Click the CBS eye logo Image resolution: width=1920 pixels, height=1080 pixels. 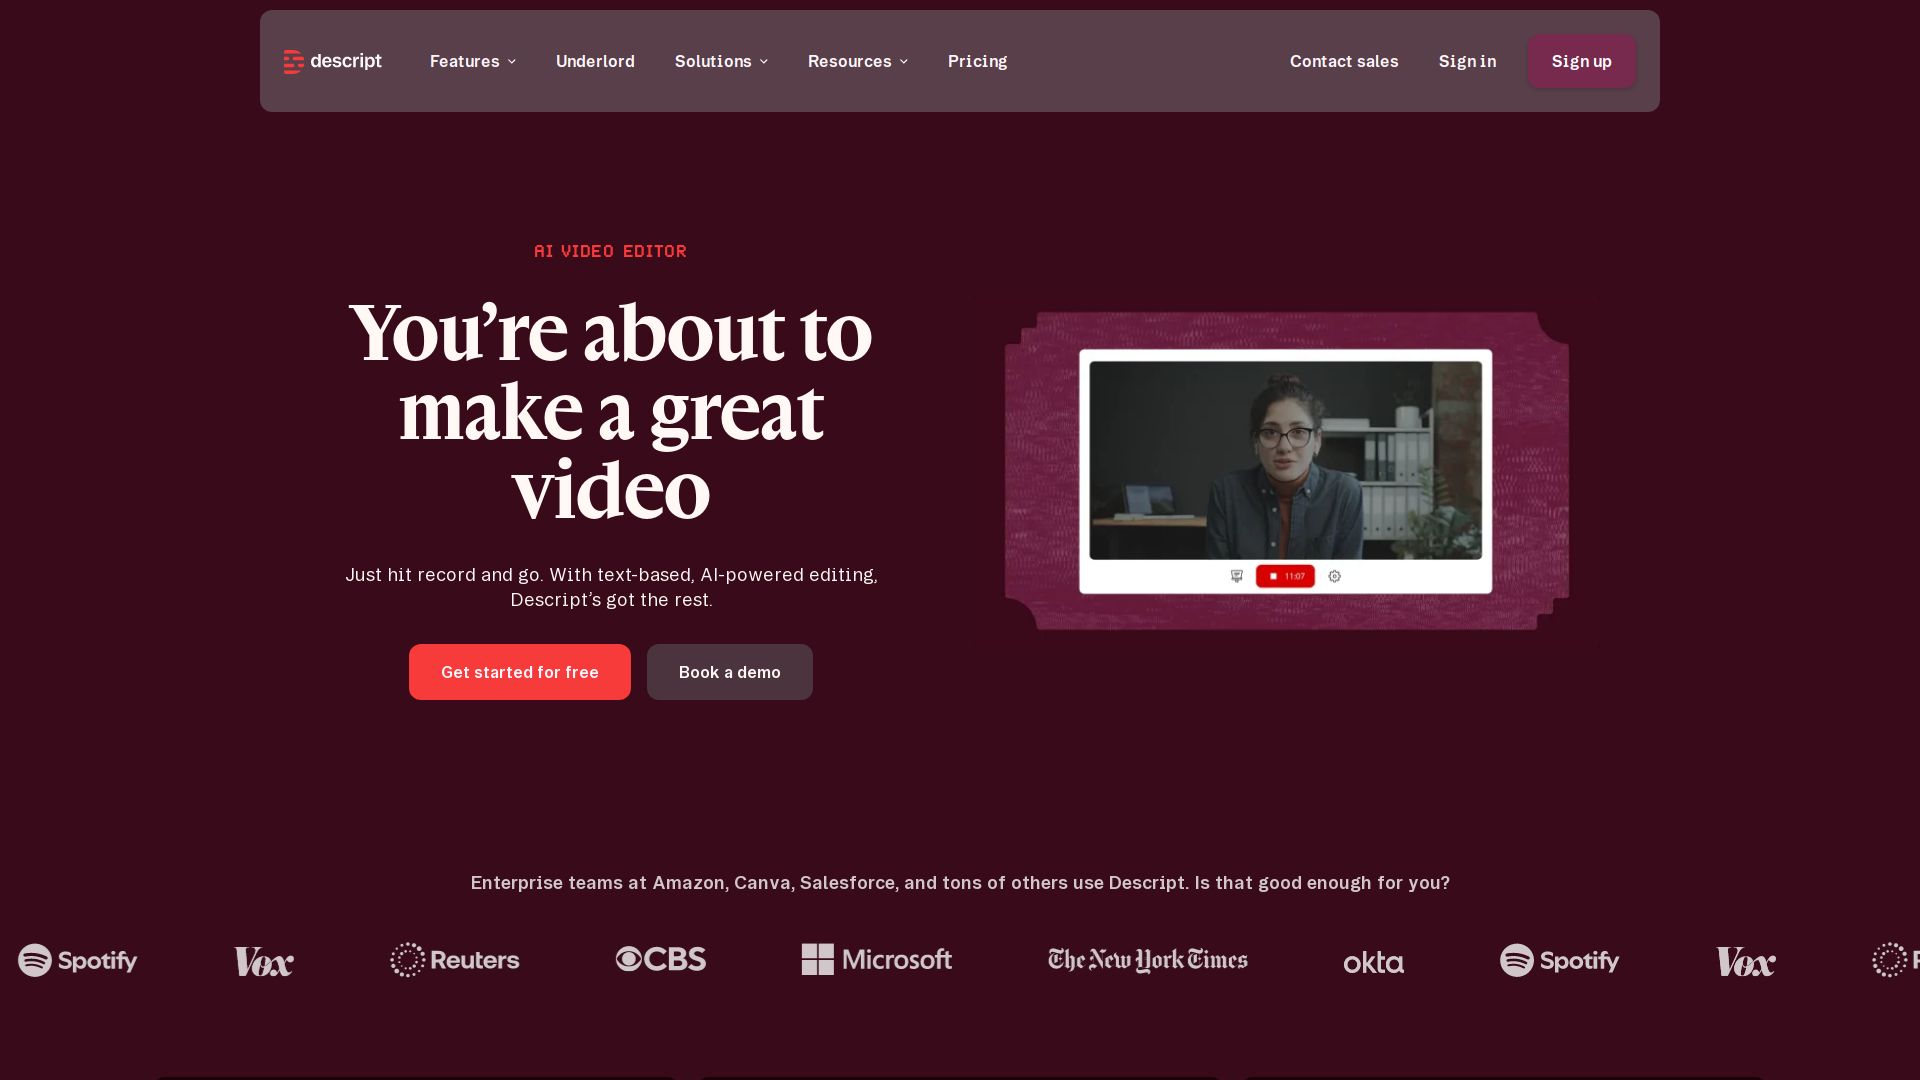tap(661, 960)
